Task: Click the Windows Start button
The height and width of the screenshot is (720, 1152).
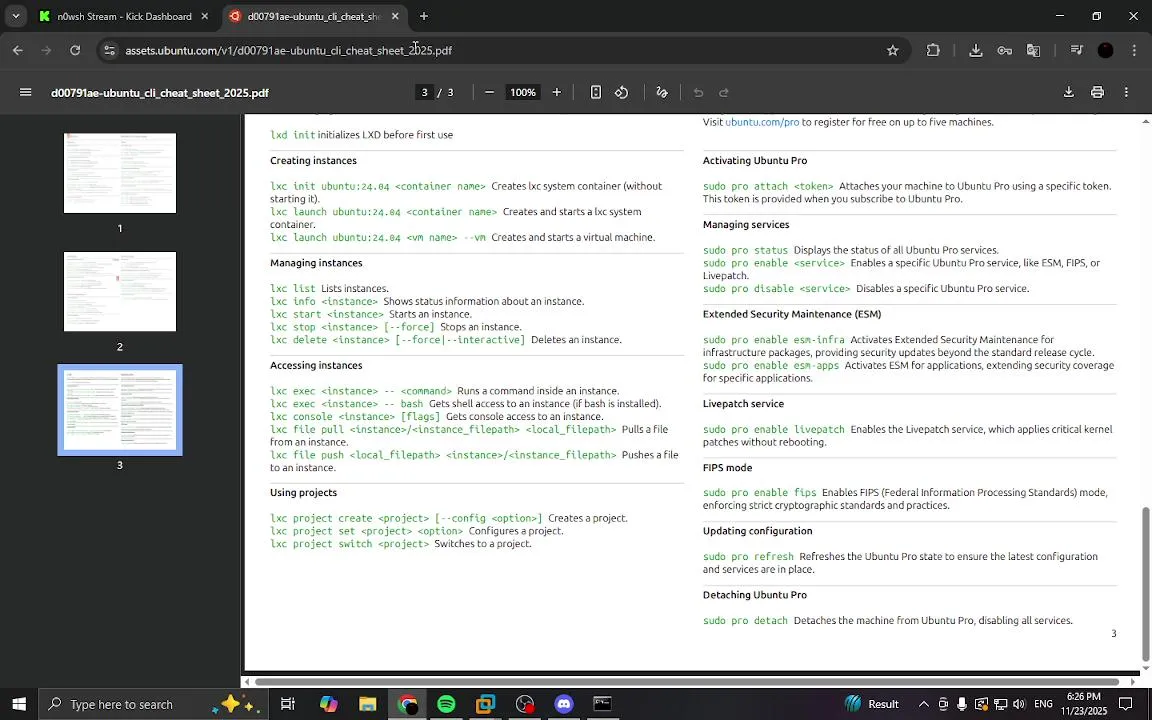Action: tap(19, 704)
